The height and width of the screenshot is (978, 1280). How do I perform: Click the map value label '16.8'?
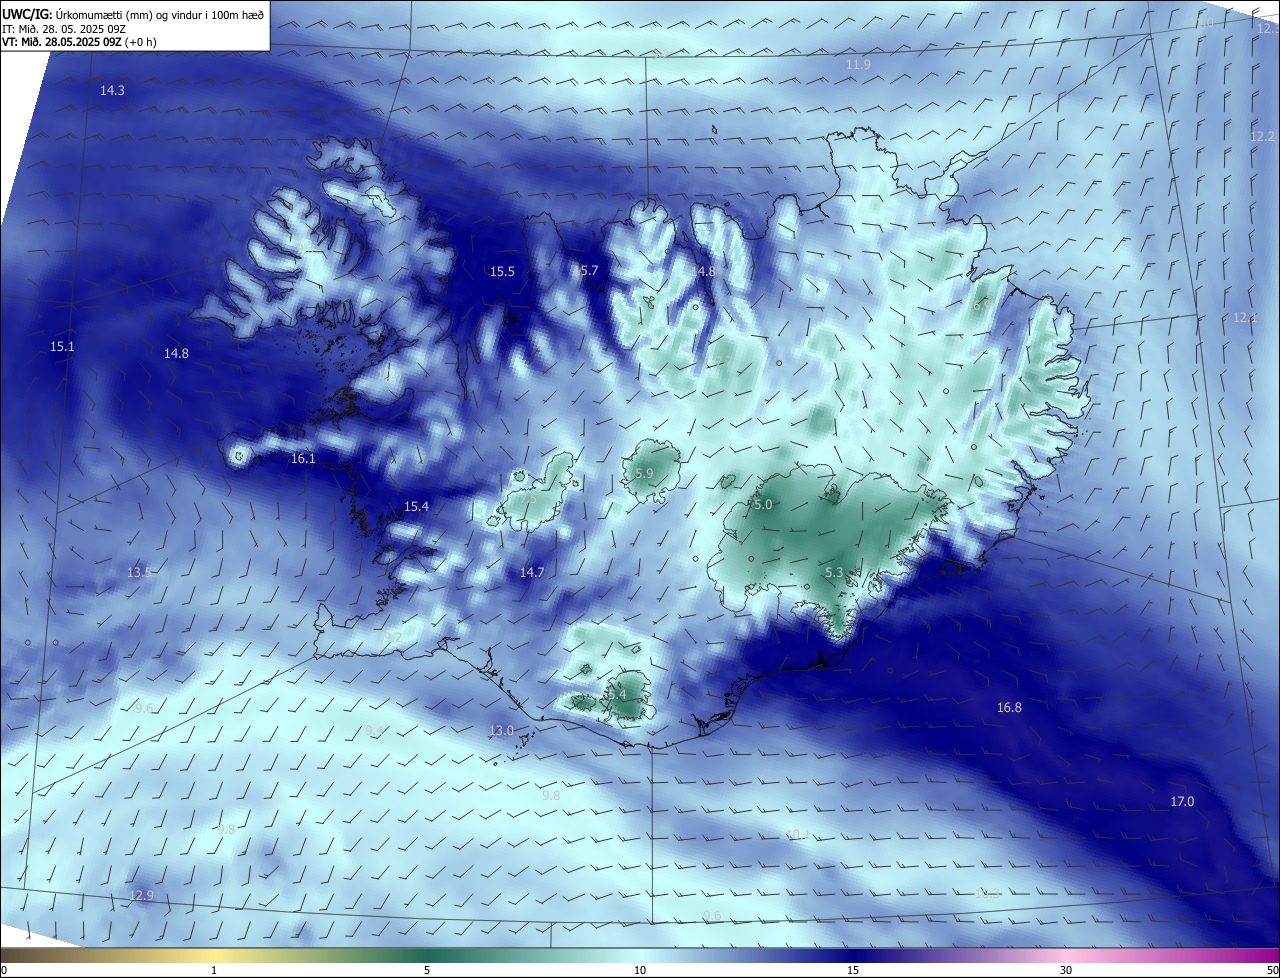1009,708
